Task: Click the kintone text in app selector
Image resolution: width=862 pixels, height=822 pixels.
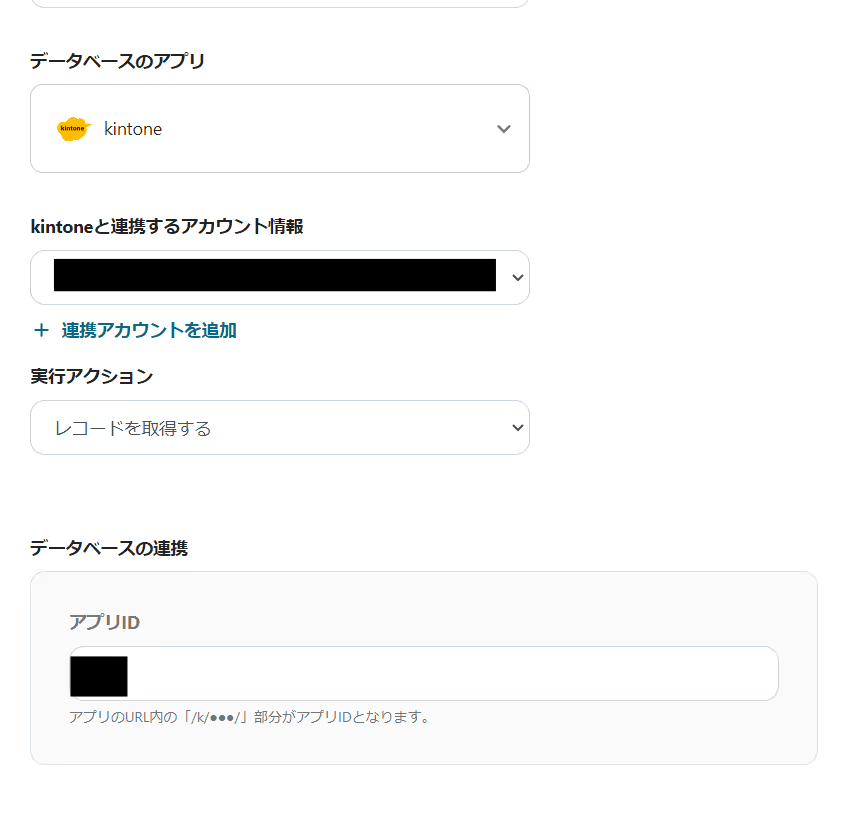Action: (133, 129)
